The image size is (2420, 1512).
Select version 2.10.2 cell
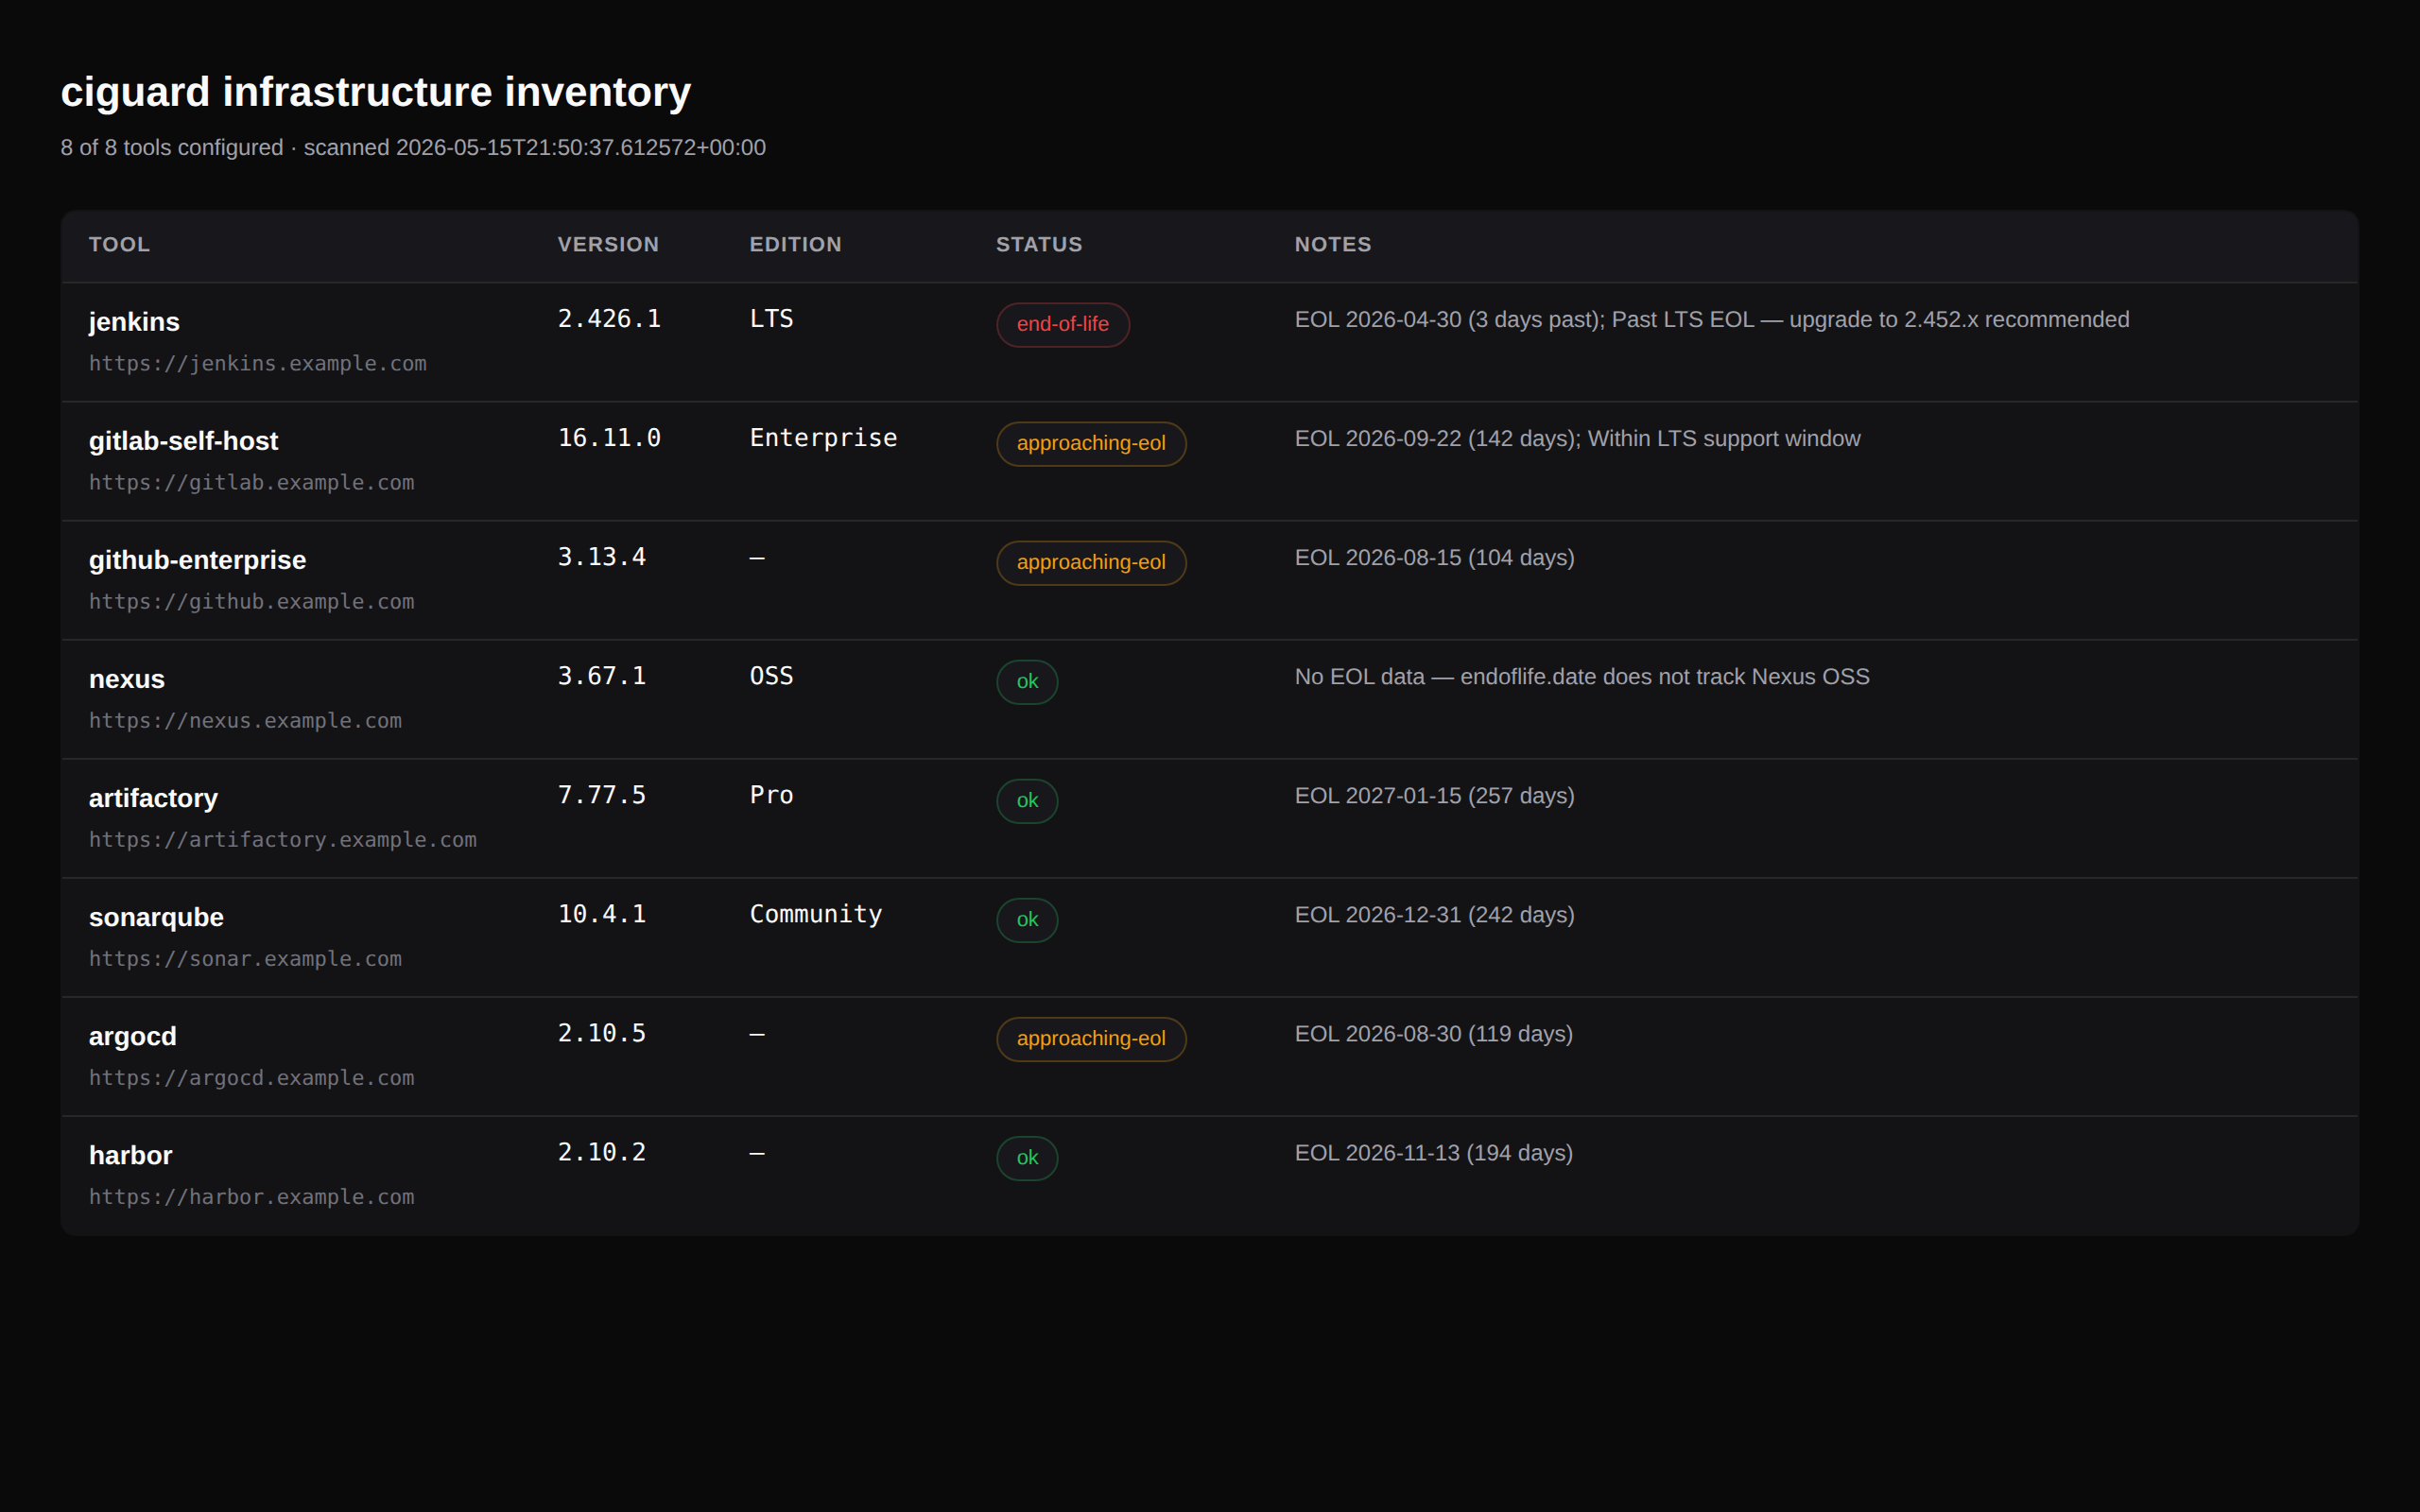coord(602,1152)
